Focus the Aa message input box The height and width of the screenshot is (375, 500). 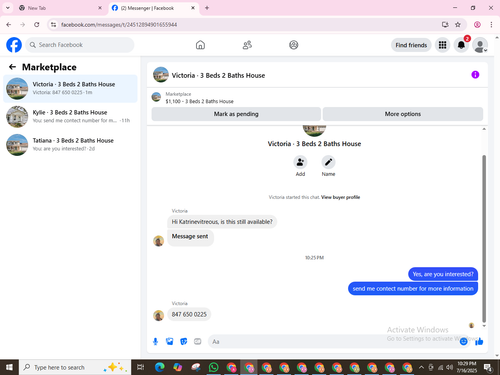333,342
